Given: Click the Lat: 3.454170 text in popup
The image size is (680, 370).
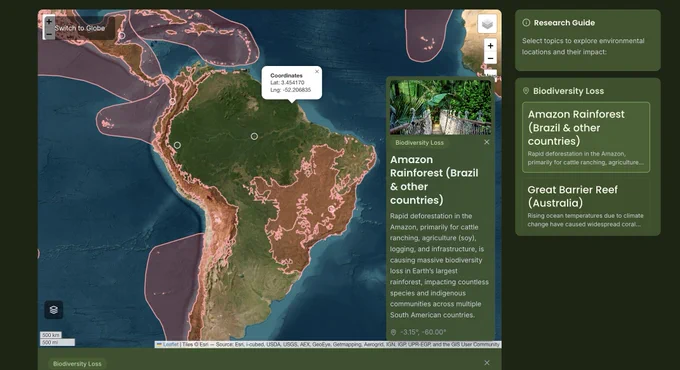Looking at the screenshot, I should [287, 82].
